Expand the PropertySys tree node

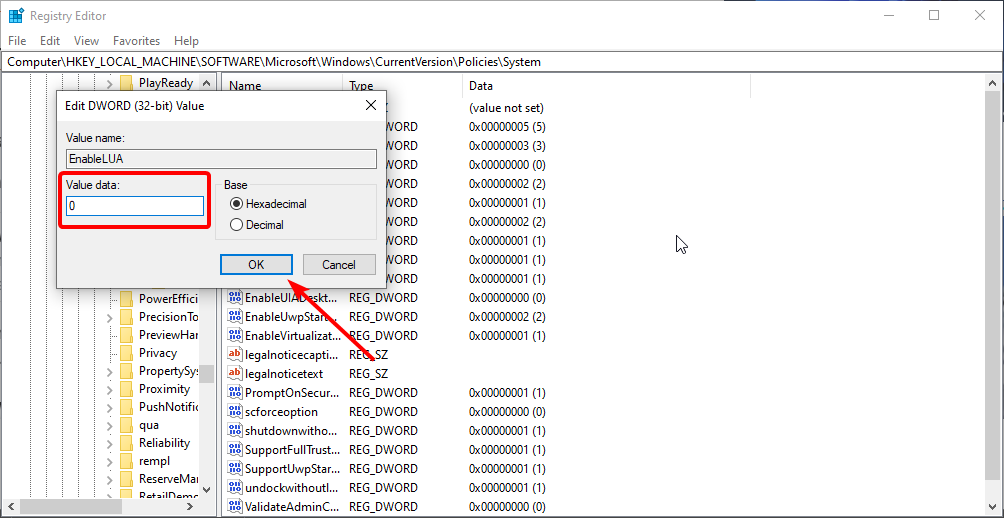pyautogui.click(x=109, y=371)
